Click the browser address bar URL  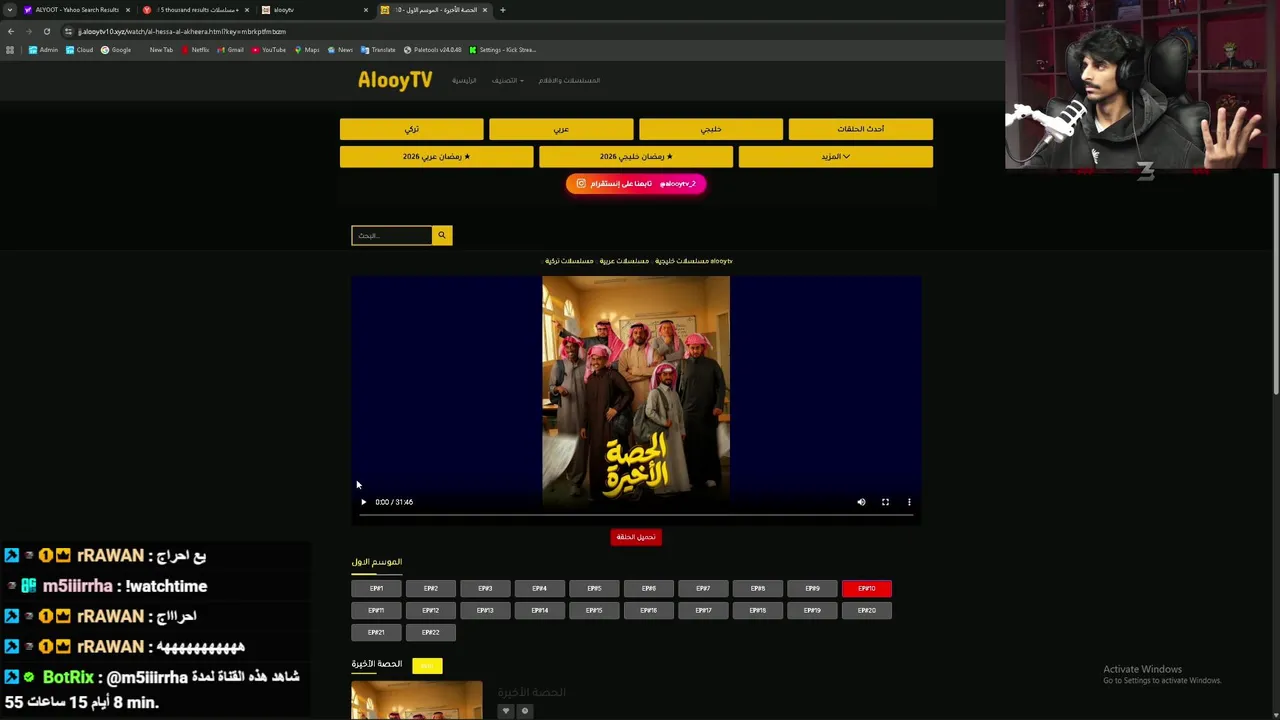coord(181,31)
